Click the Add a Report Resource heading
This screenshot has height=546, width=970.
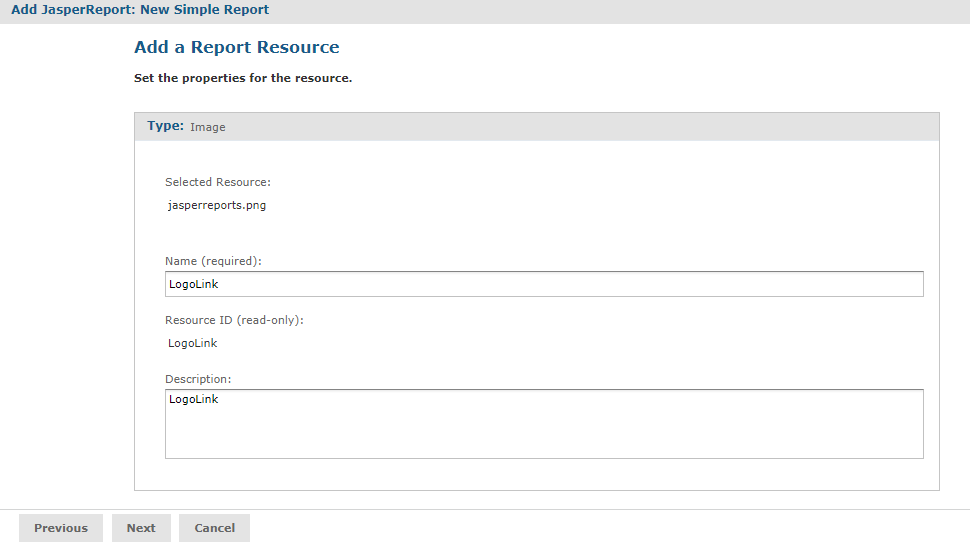(237, 47)
